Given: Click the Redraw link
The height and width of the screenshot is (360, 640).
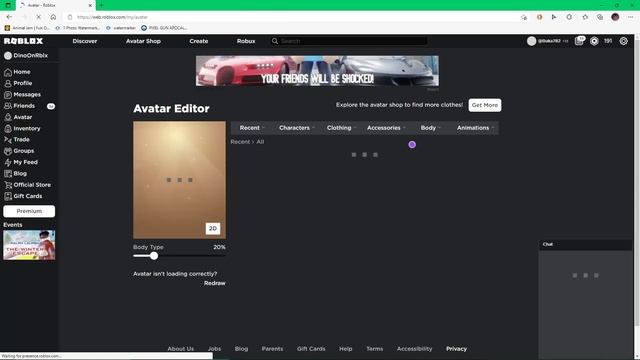Looking at the screenshot, I should (x=215, y=283).
